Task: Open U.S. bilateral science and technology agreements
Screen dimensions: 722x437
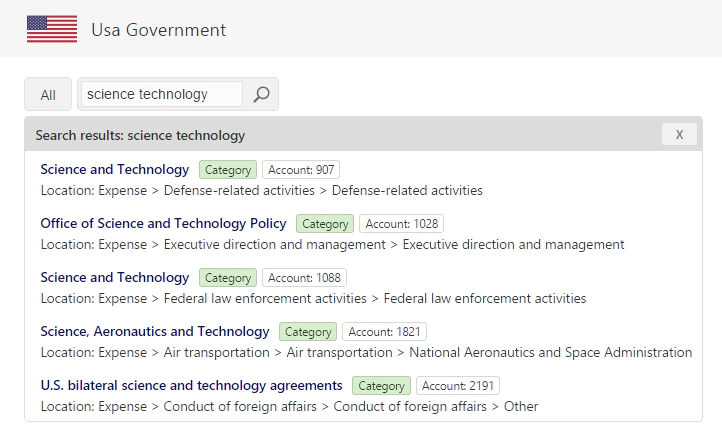Action: tap(192, 385)
